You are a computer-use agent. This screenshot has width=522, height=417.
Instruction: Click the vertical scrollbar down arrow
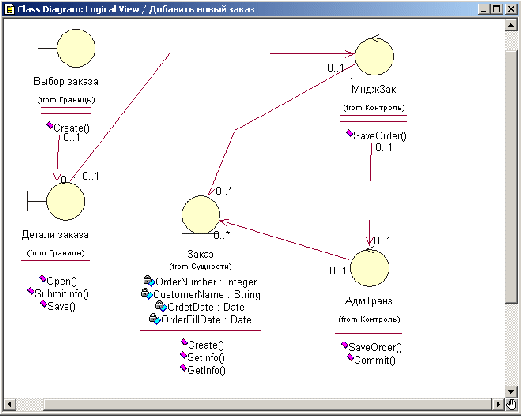[511, 392]
